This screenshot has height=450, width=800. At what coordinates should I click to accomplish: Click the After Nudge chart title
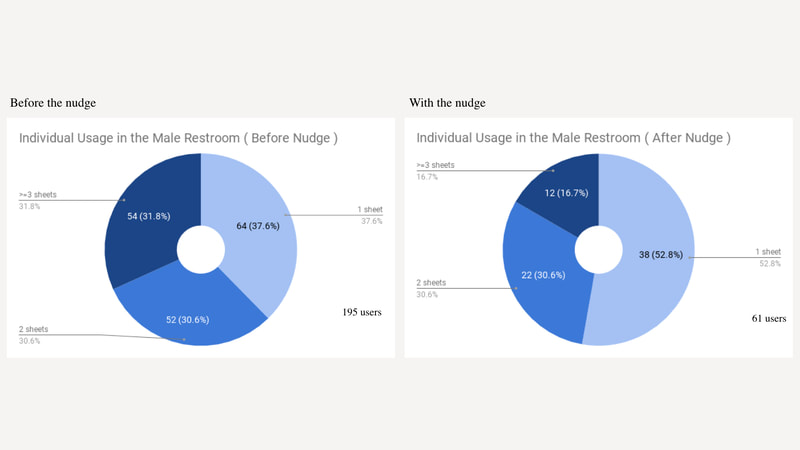point(573,138)
